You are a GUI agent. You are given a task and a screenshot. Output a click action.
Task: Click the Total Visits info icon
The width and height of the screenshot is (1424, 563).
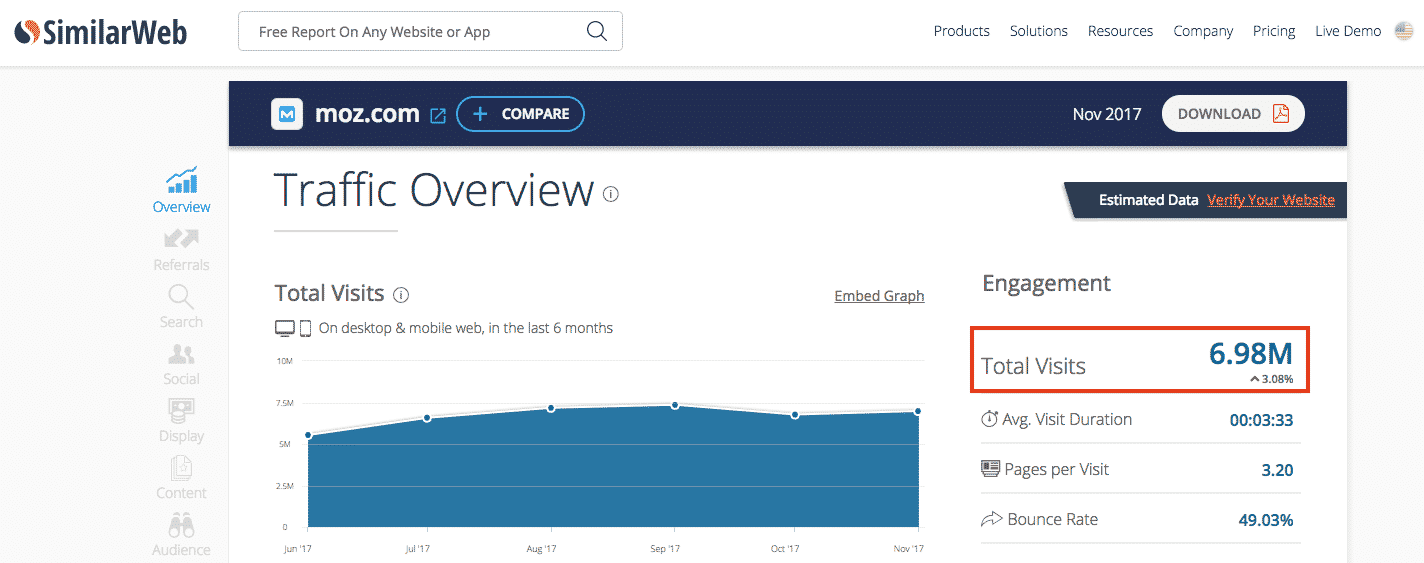(x=401, y=295)
